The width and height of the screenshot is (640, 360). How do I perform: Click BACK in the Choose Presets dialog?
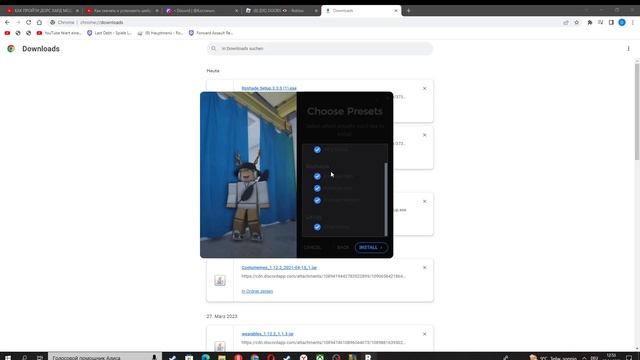[343, 248]
